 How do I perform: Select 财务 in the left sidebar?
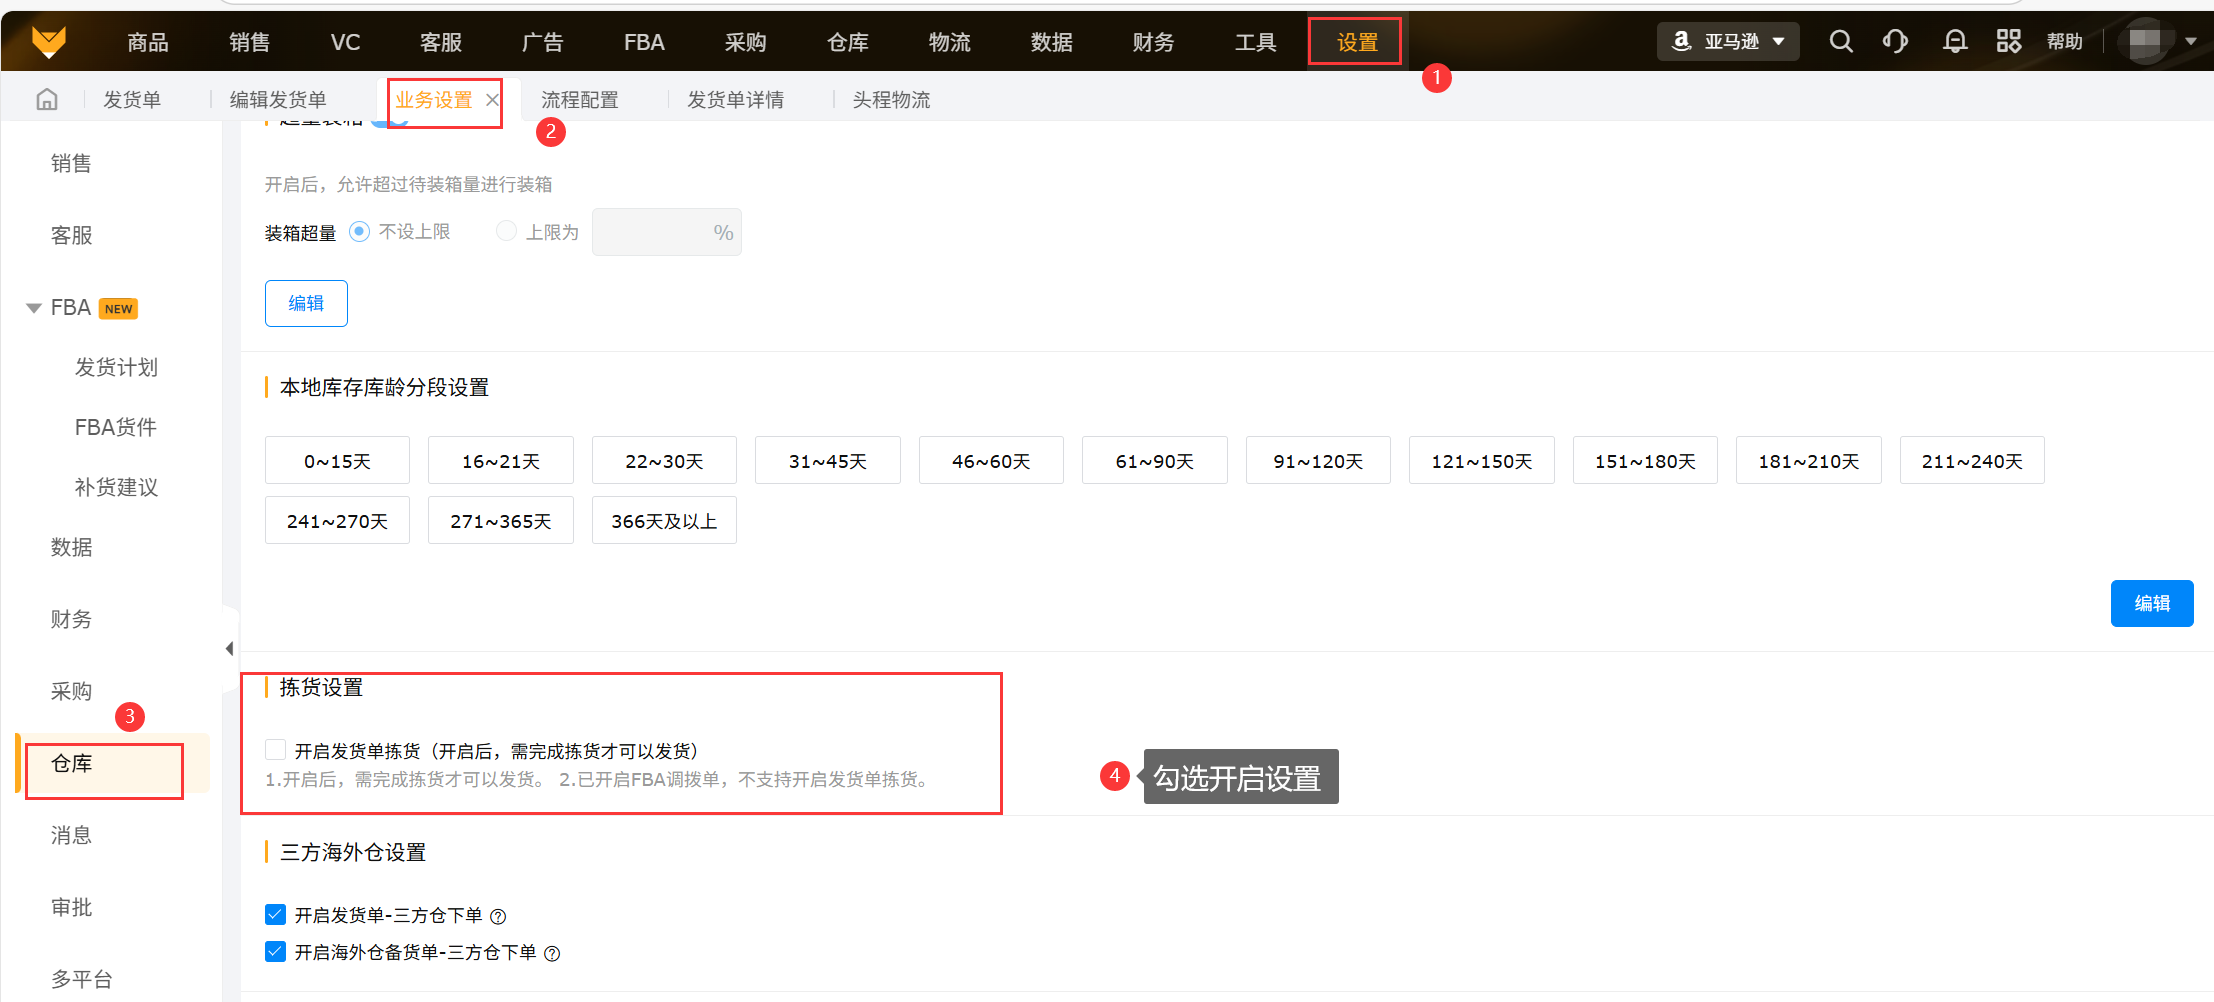pyautogui.click(x=71, y=619)
